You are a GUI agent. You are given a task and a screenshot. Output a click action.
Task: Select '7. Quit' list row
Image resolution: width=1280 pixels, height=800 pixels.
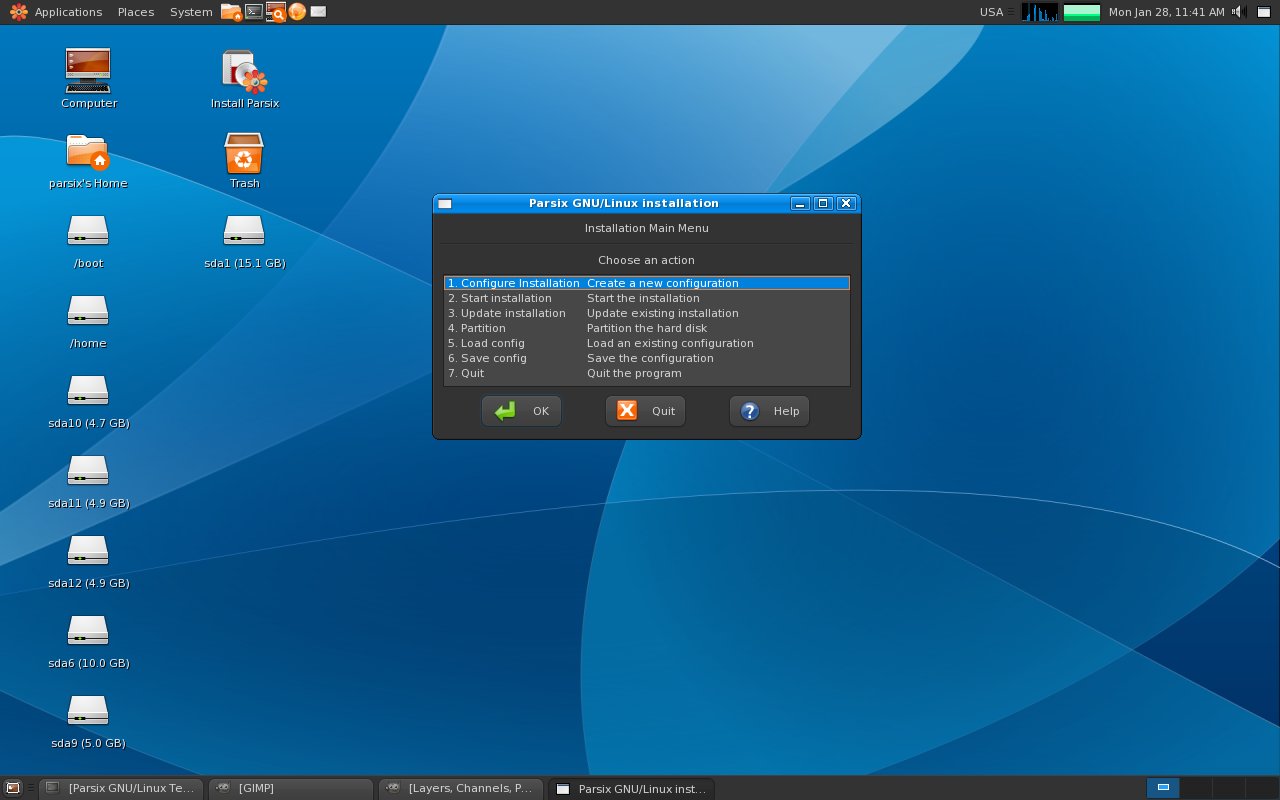[647, 373]
